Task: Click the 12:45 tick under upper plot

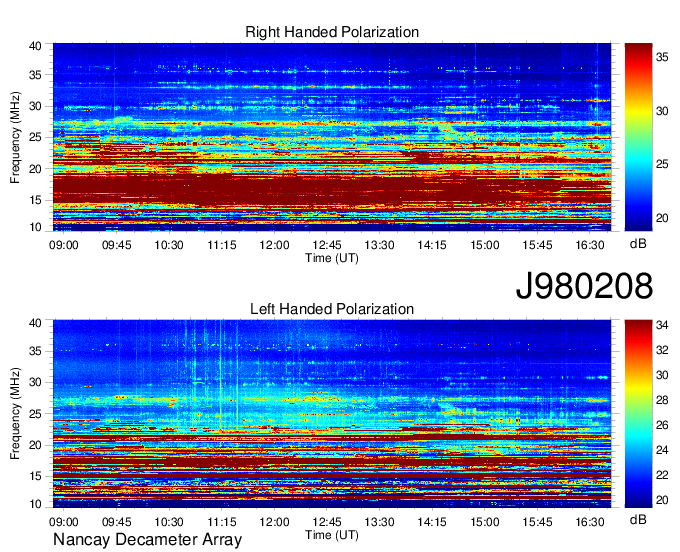Action: (327, 245)
